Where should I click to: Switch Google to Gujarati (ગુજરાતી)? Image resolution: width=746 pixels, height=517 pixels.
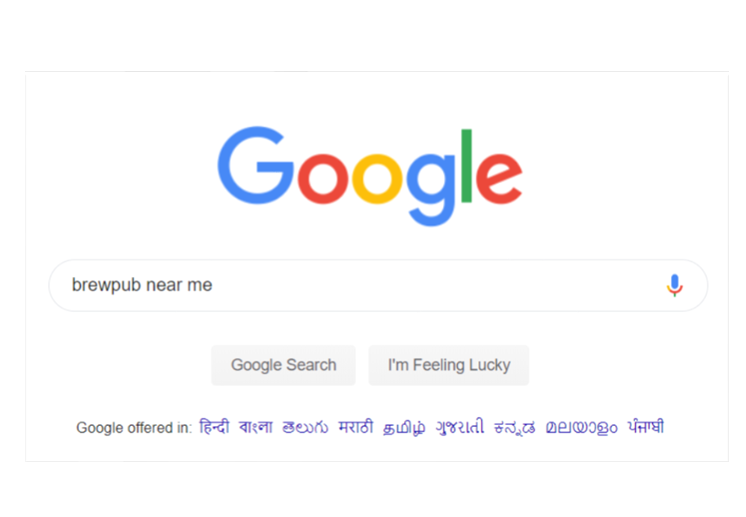pos(460,427)
